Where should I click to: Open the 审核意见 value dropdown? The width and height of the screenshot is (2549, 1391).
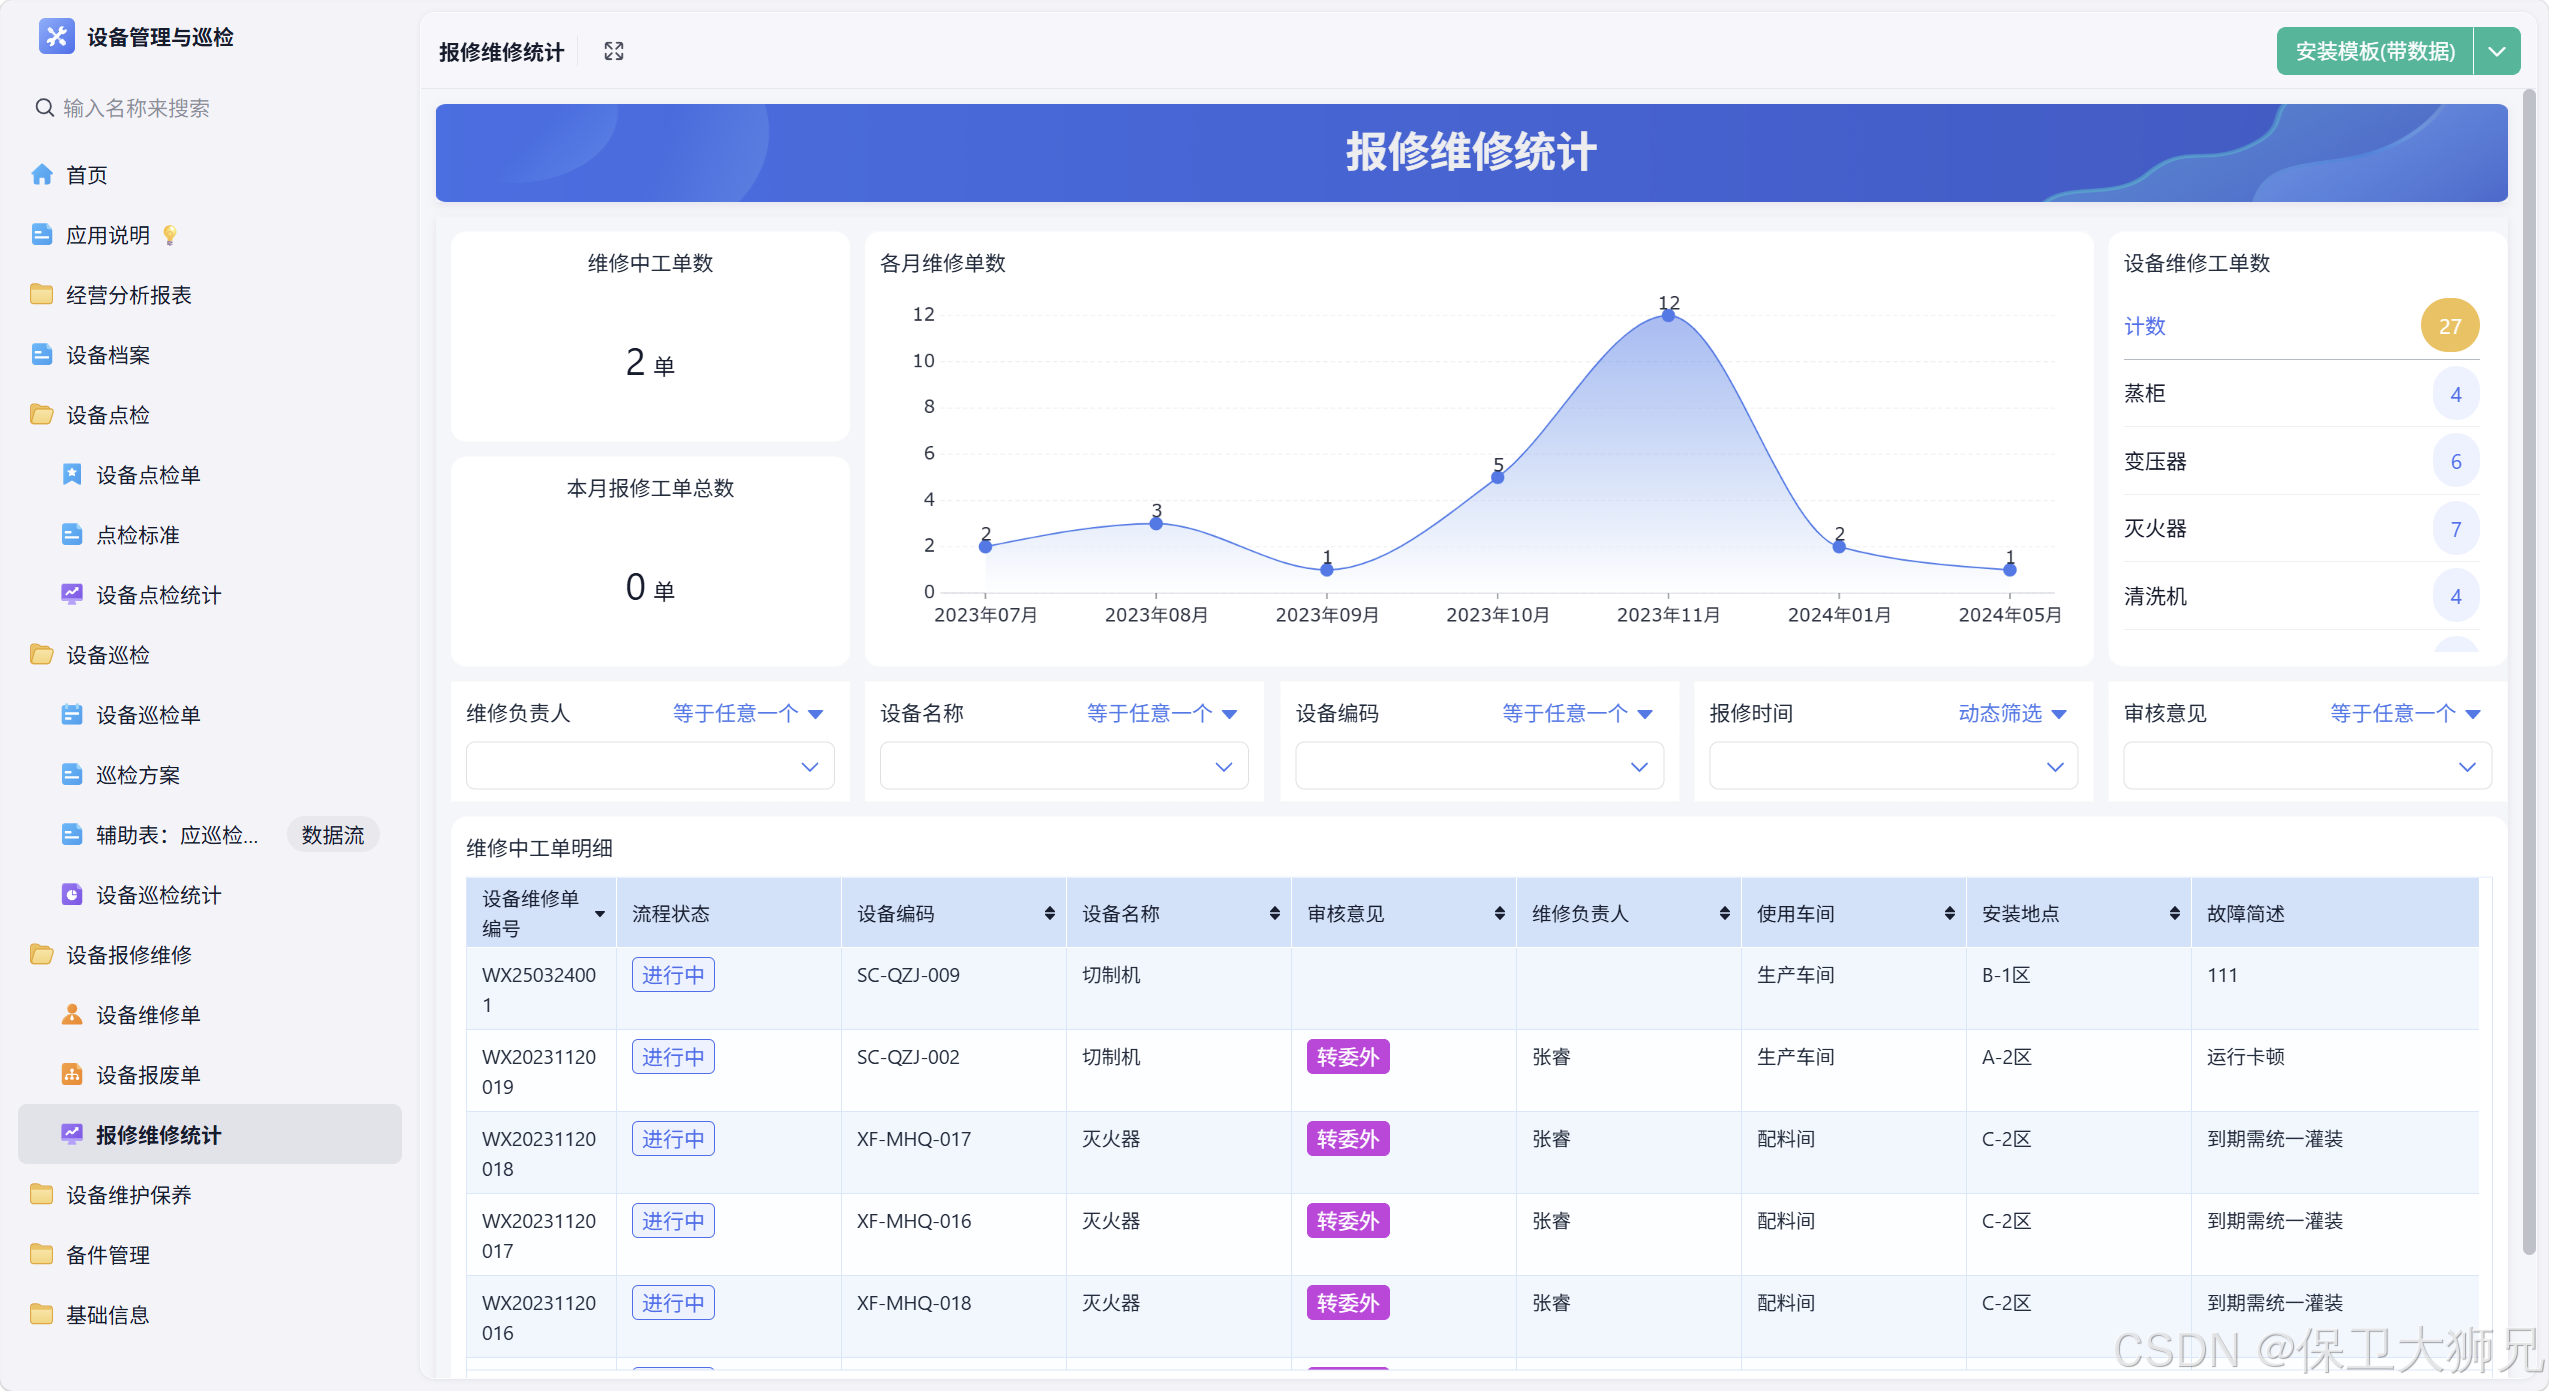click(x=2307, y=767)
